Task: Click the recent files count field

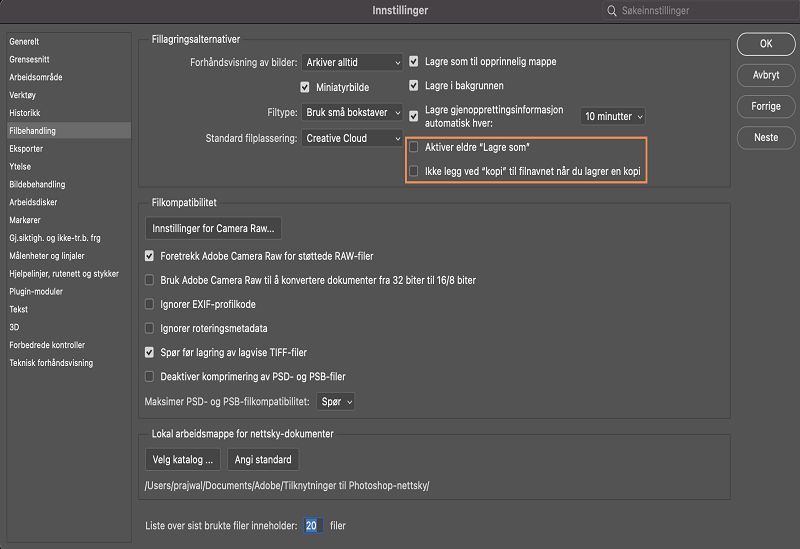Action: (313, 525)
